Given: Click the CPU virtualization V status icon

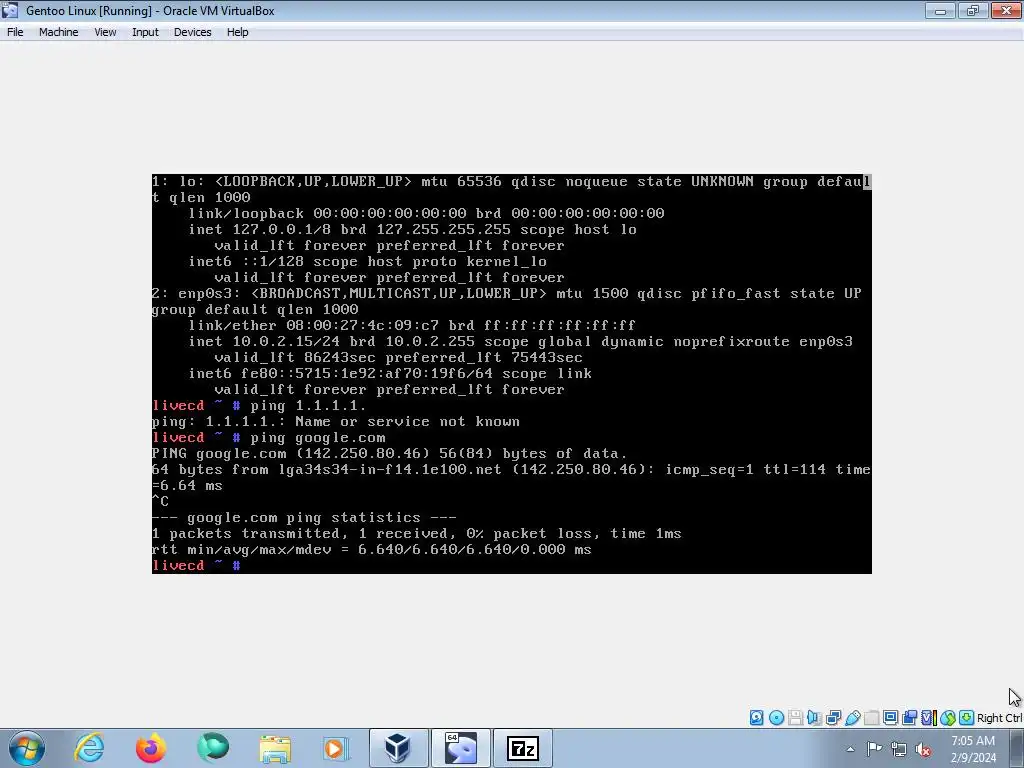Looking at the screenshot, I should (x=928, y=718).
